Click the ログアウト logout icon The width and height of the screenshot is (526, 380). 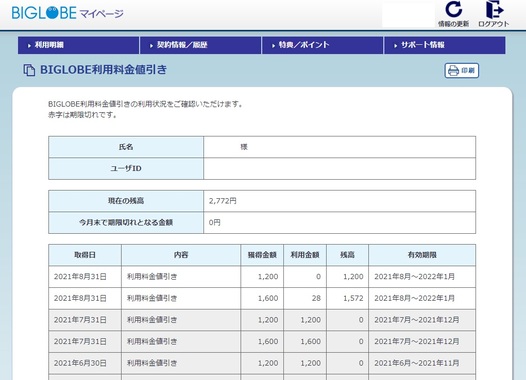494,9
